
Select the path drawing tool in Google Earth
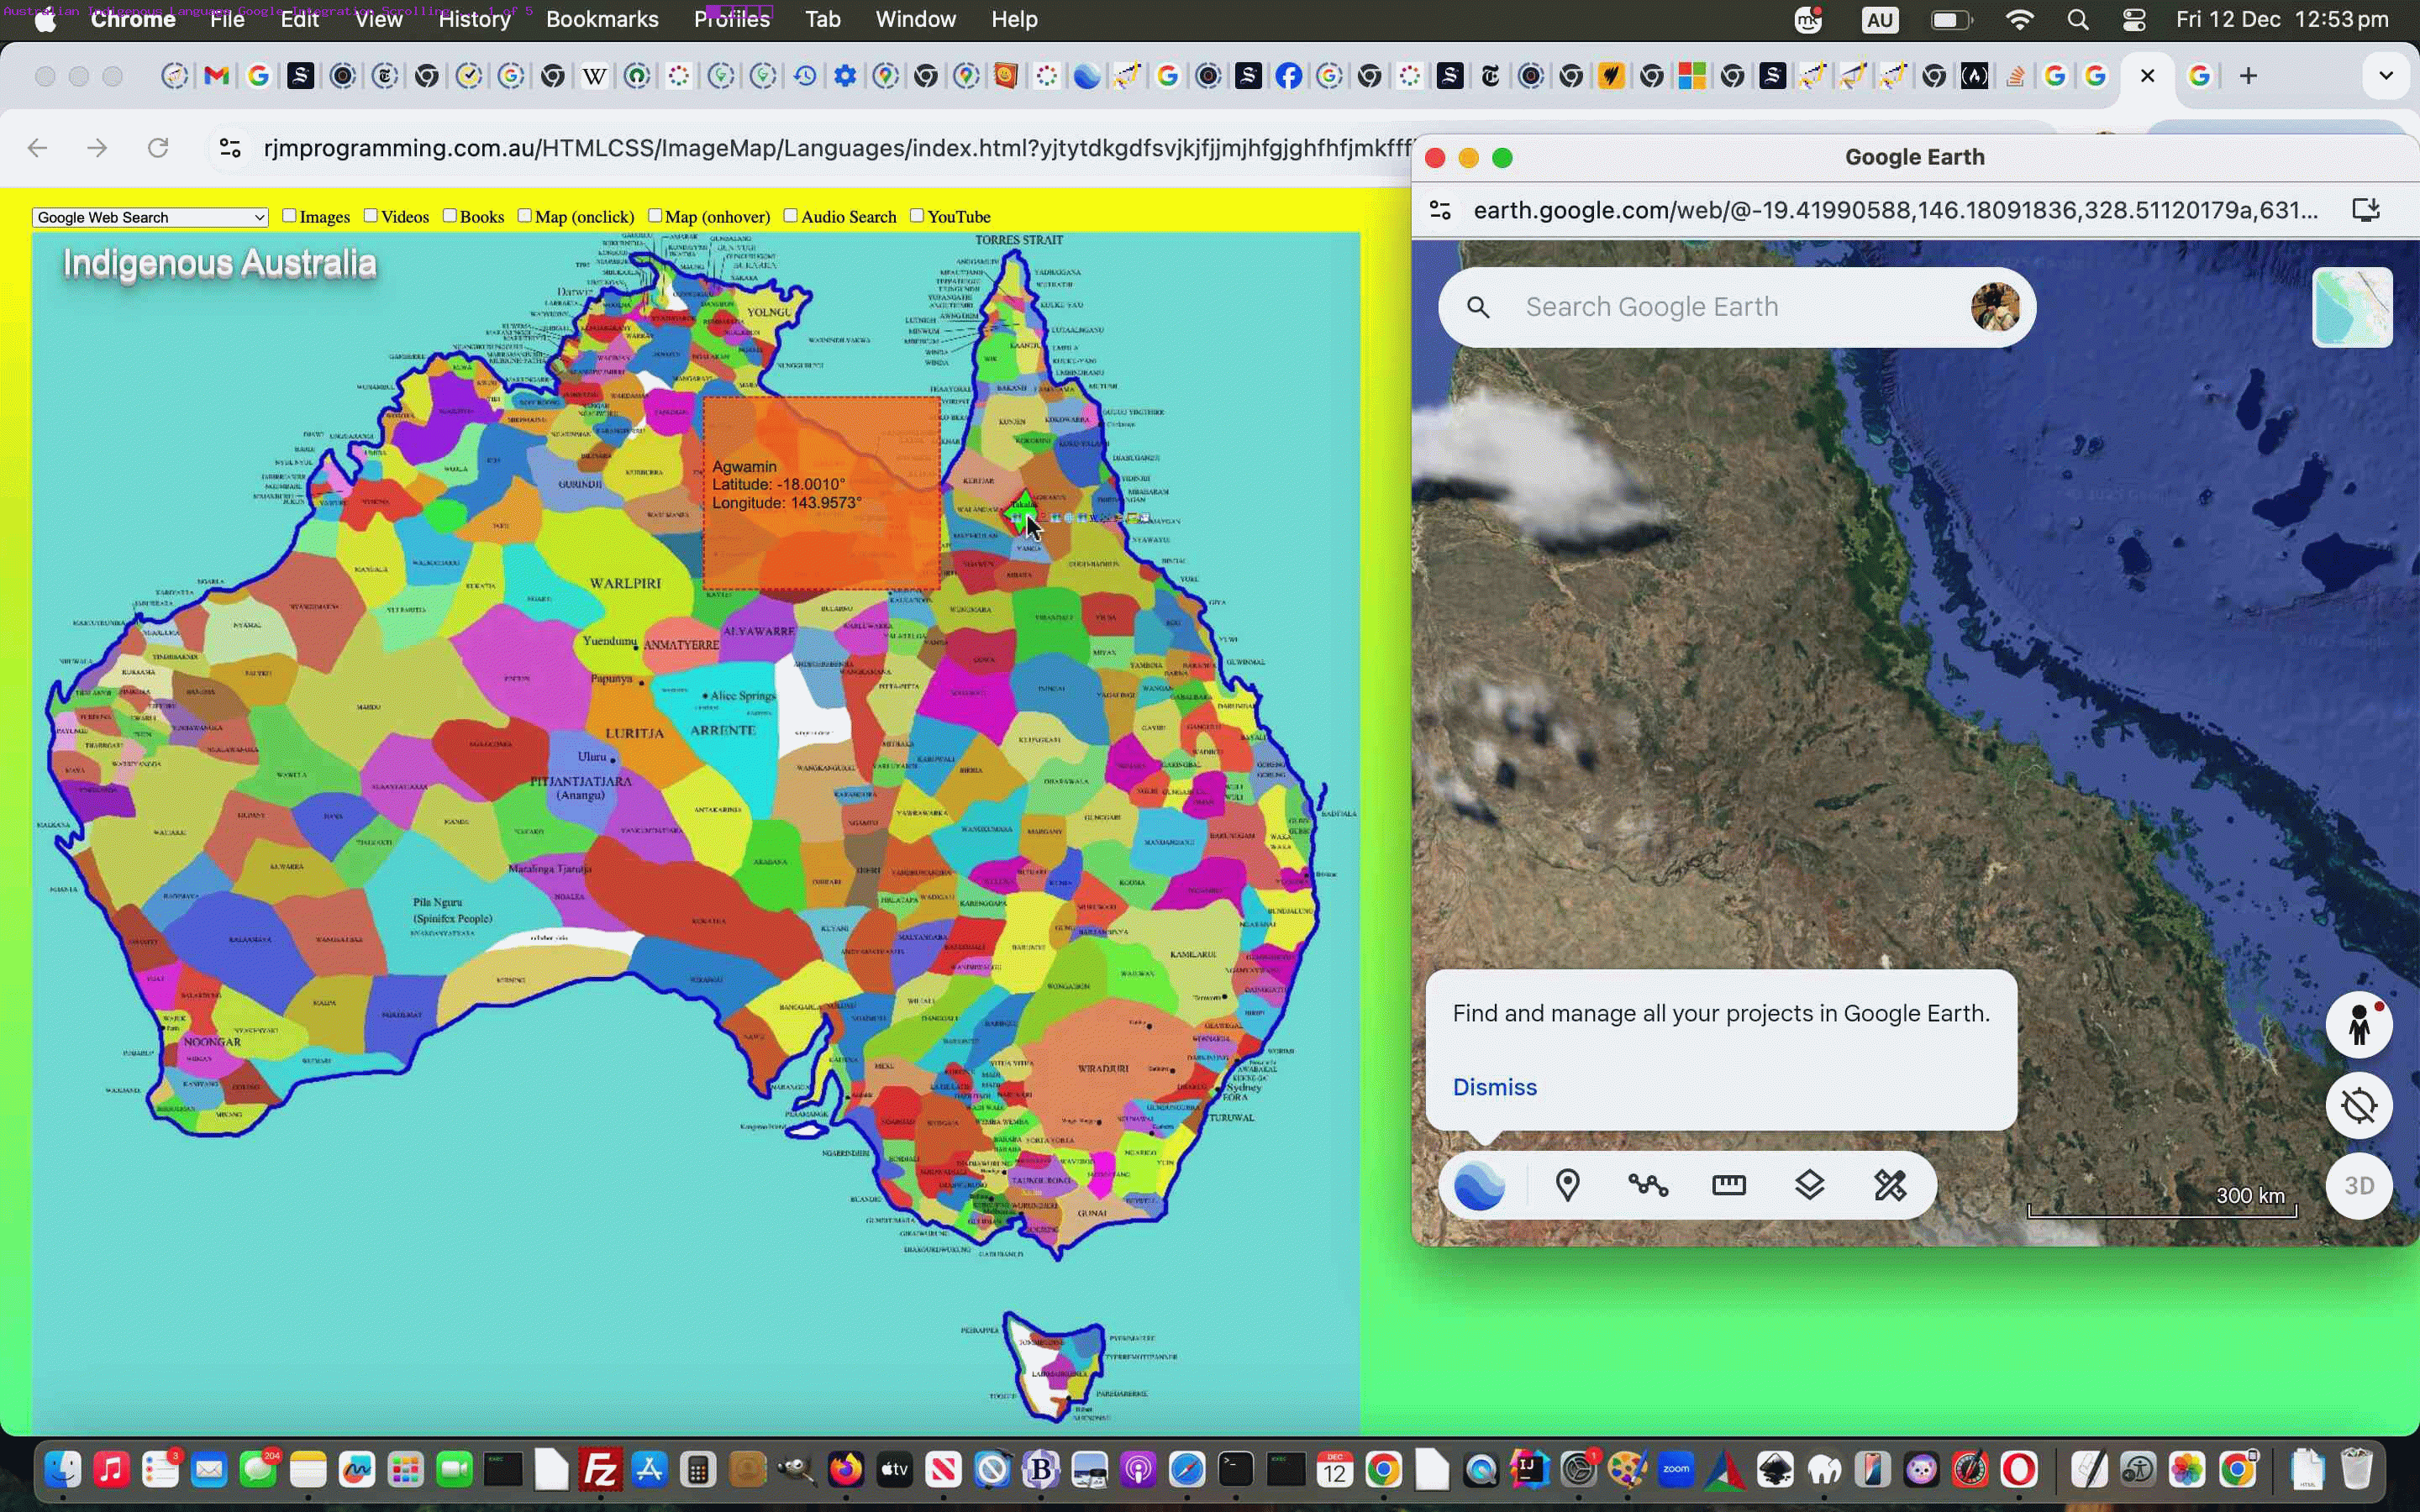1647,1185
